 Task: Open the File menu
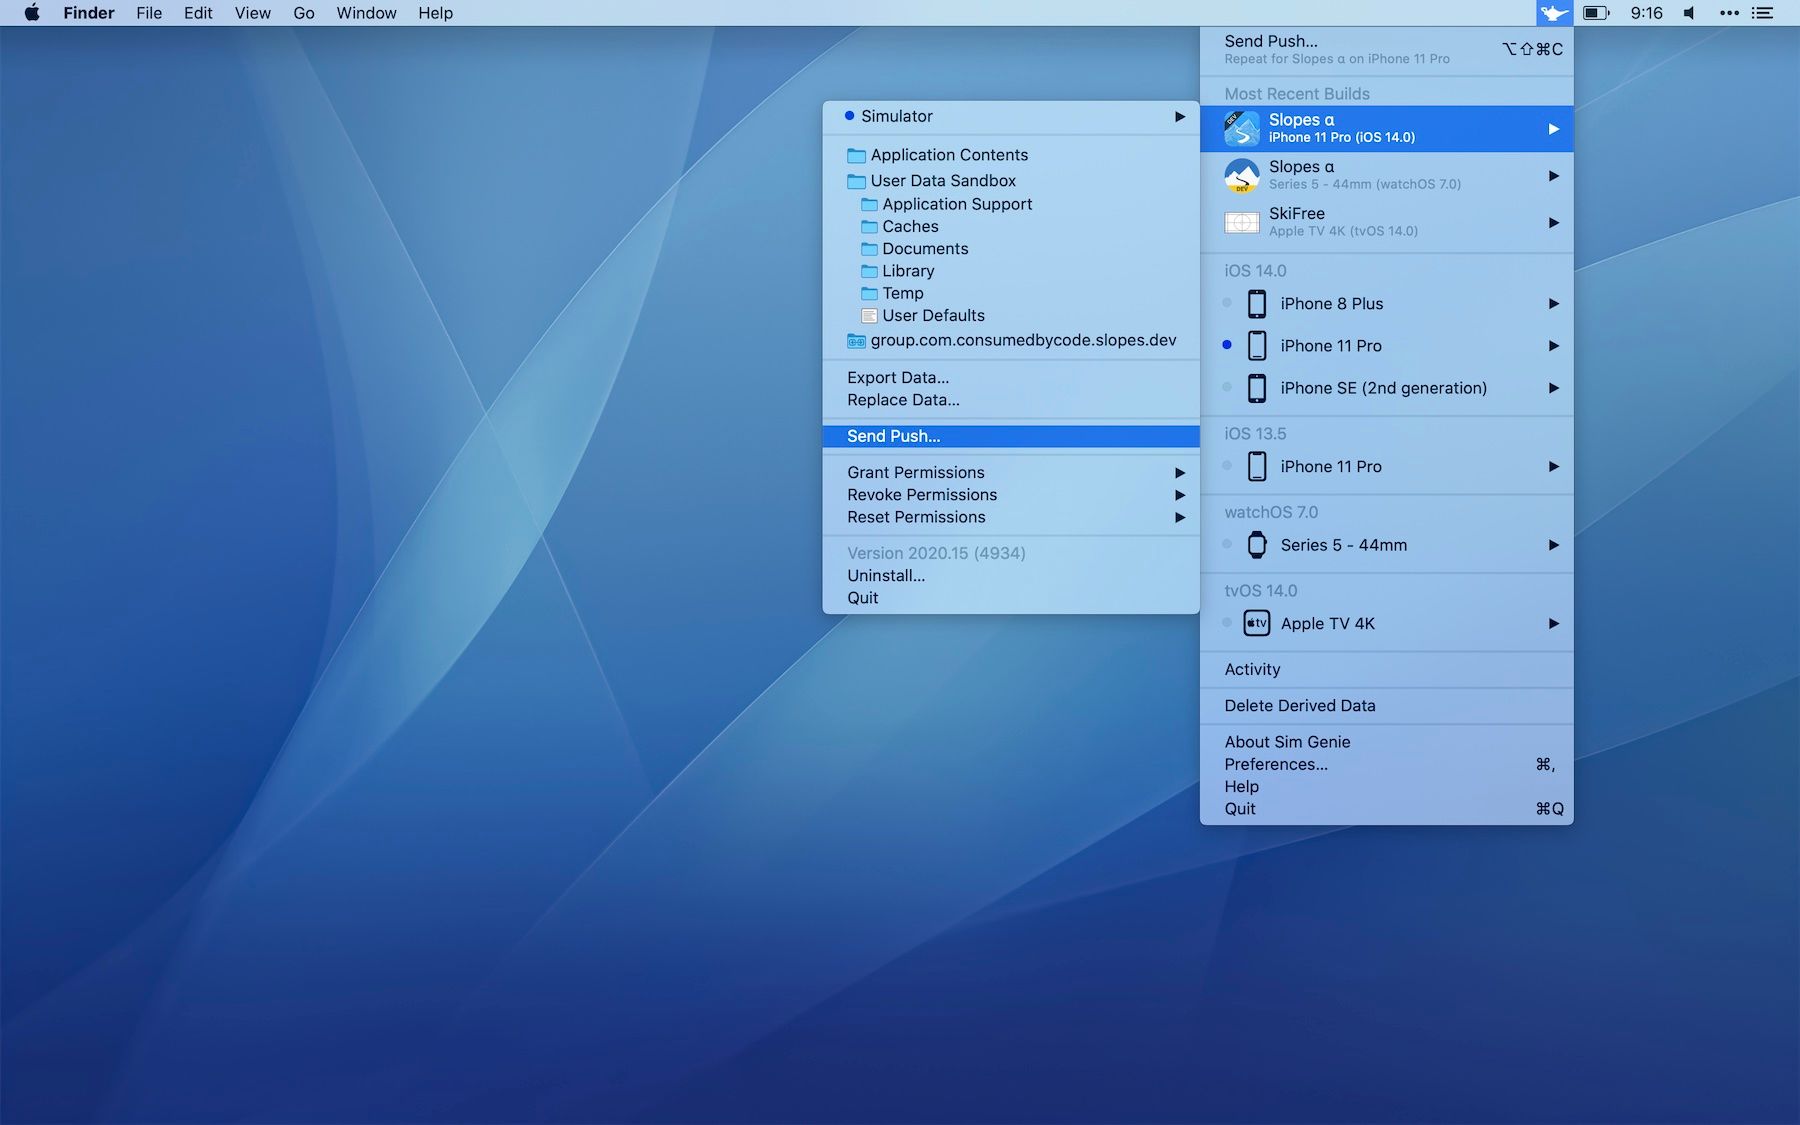(149, 13)
